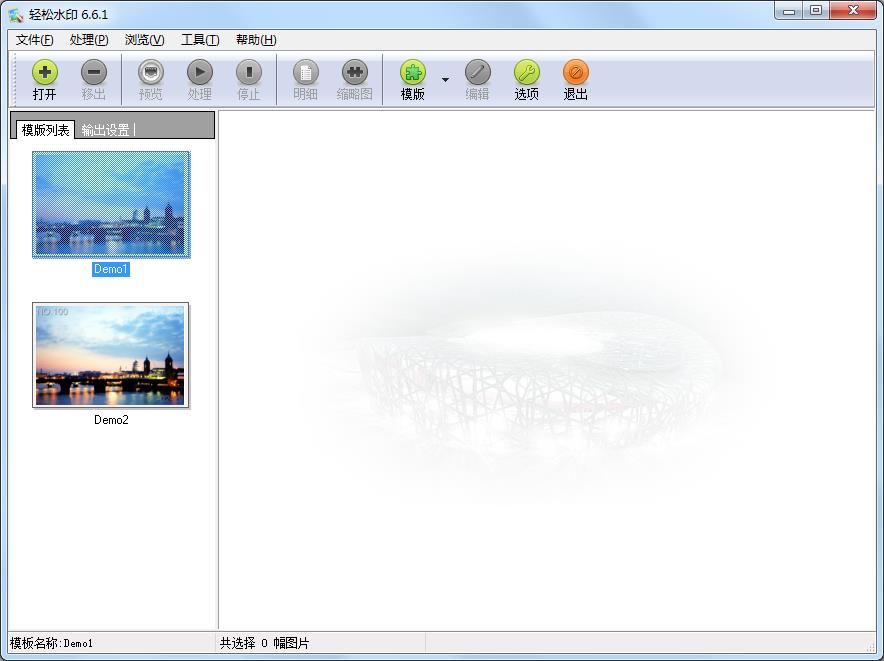
Task: Open the 文件 (File) menu
Action: click(33, 40)
